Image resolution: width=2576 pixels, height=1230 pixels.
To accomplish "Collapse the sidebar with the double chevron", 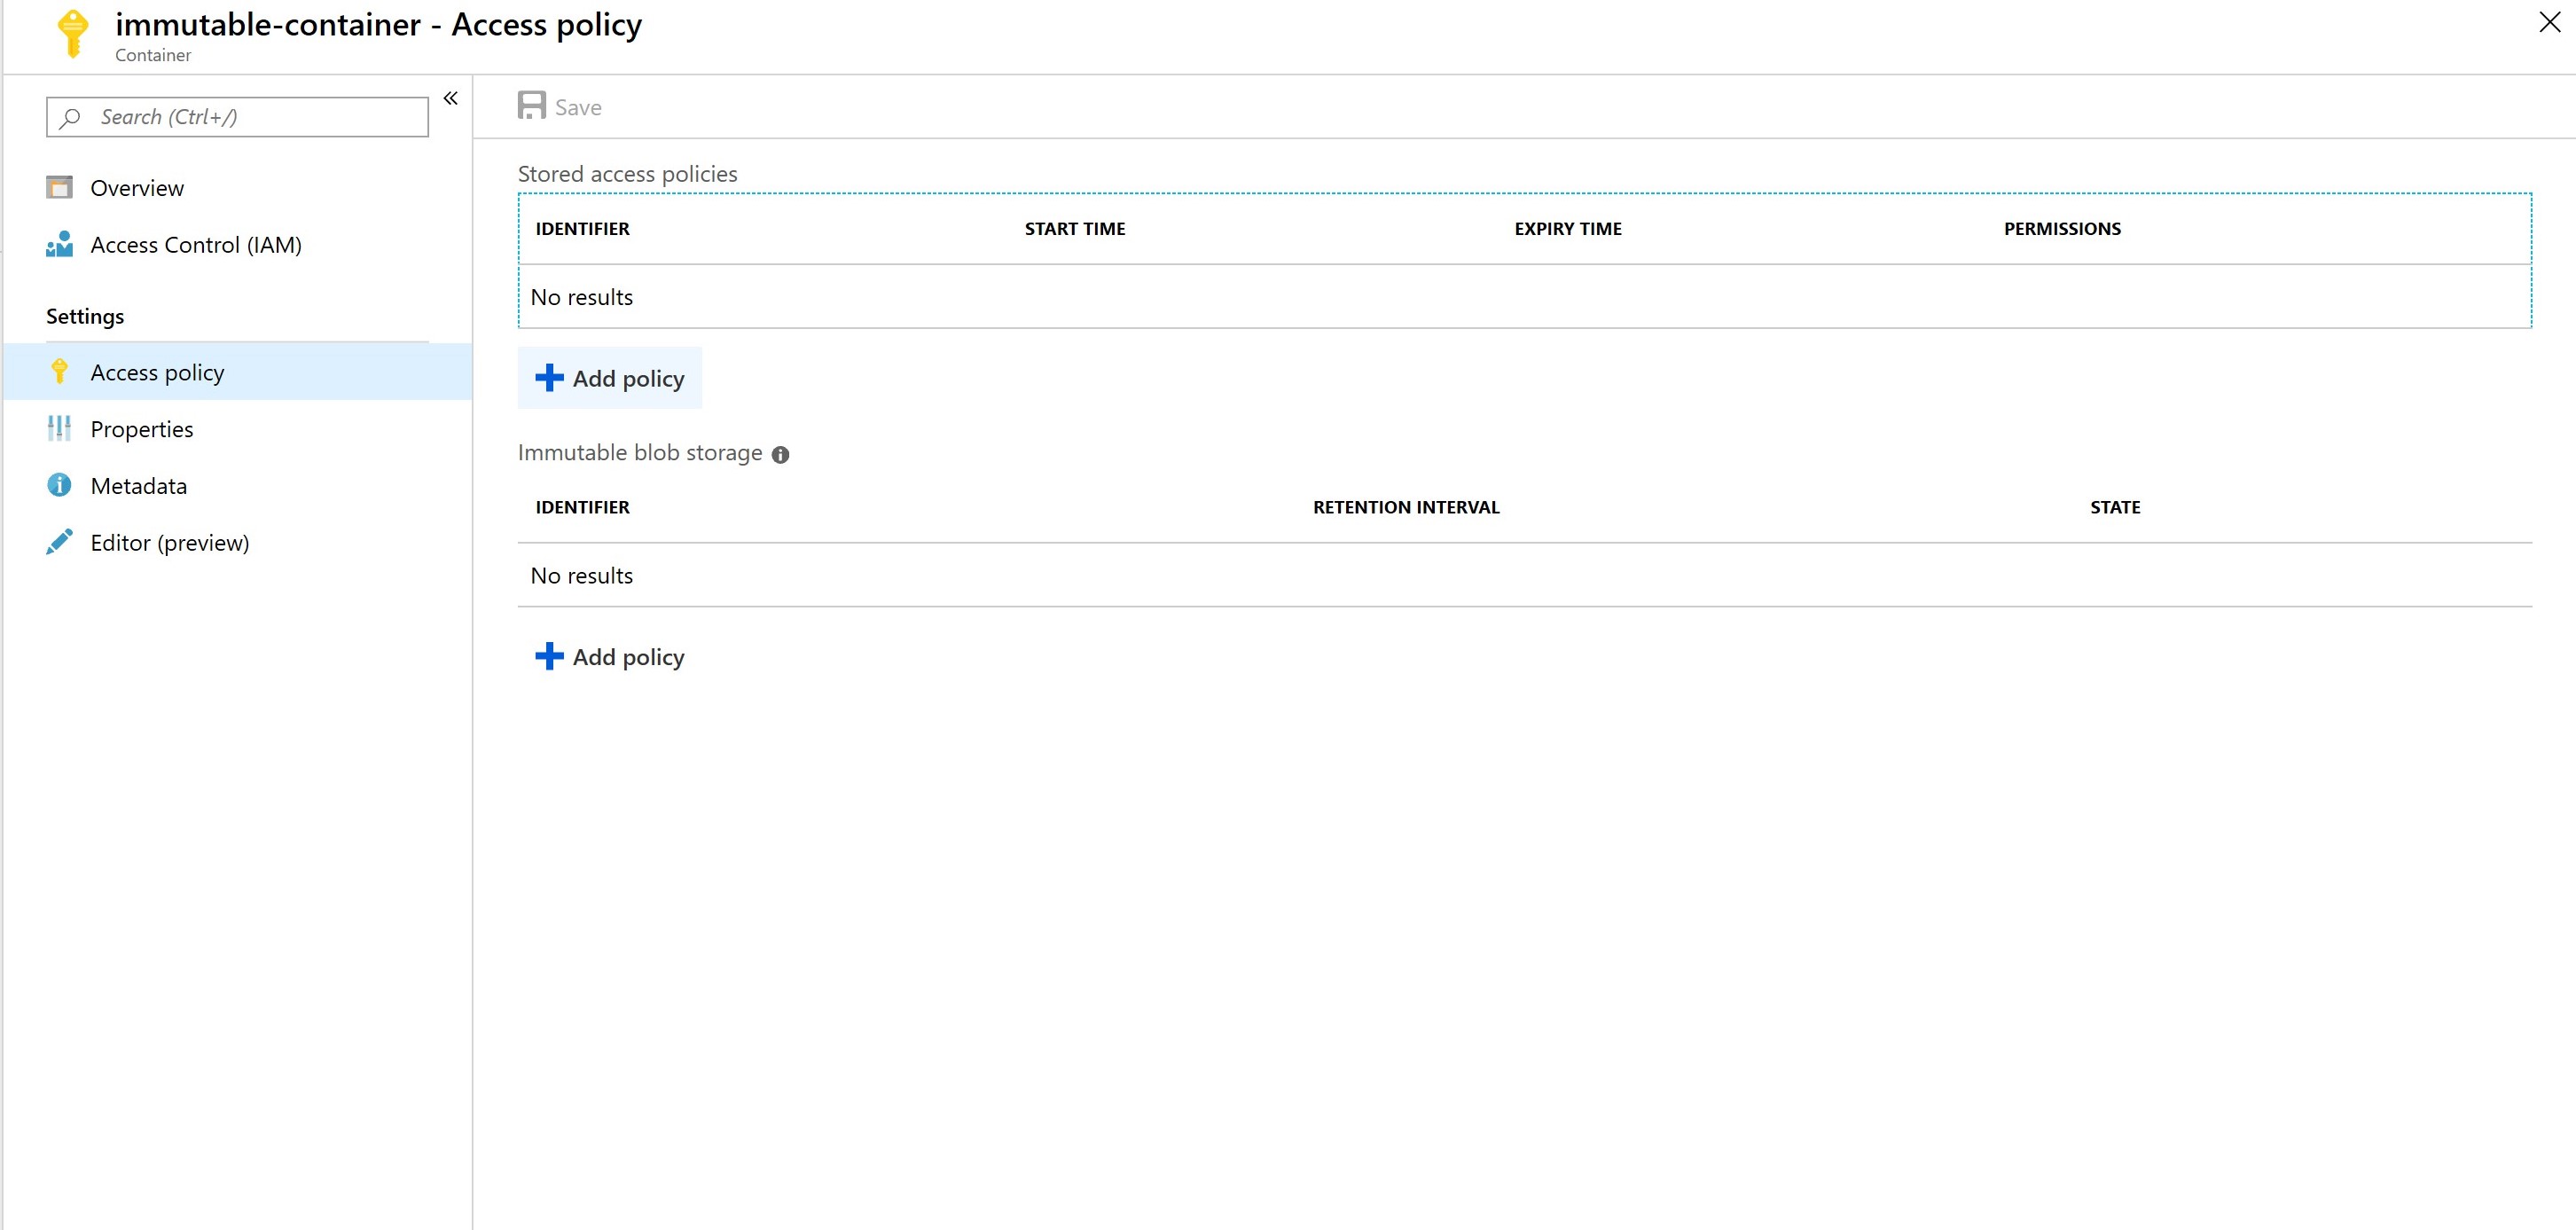I will [x=451, y=98].
